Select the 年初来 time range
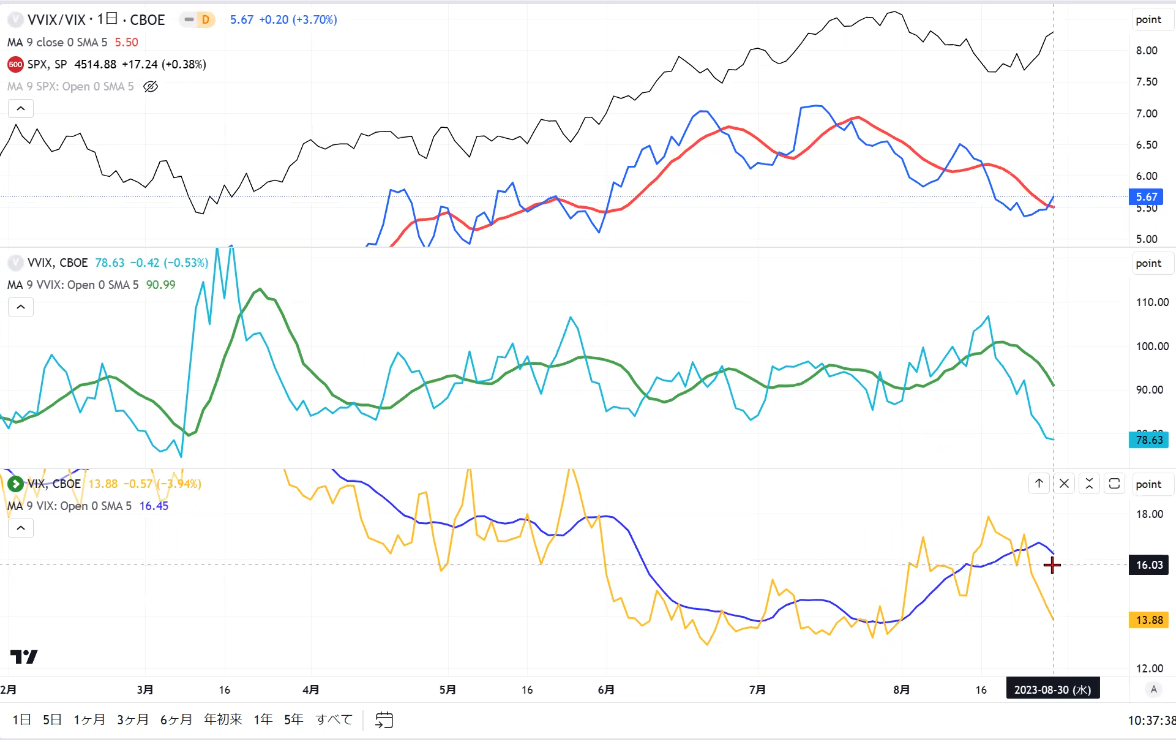 (223, 720)
